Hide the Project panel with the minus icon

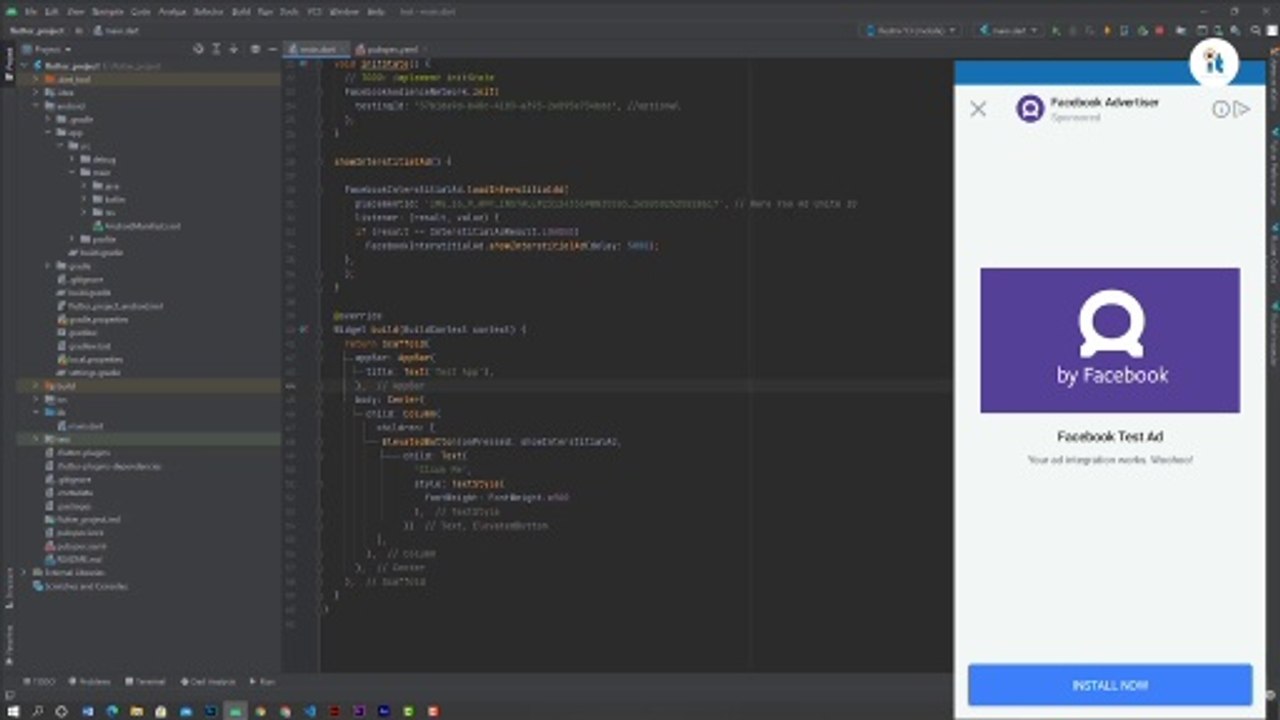click(x=272, y=49)
